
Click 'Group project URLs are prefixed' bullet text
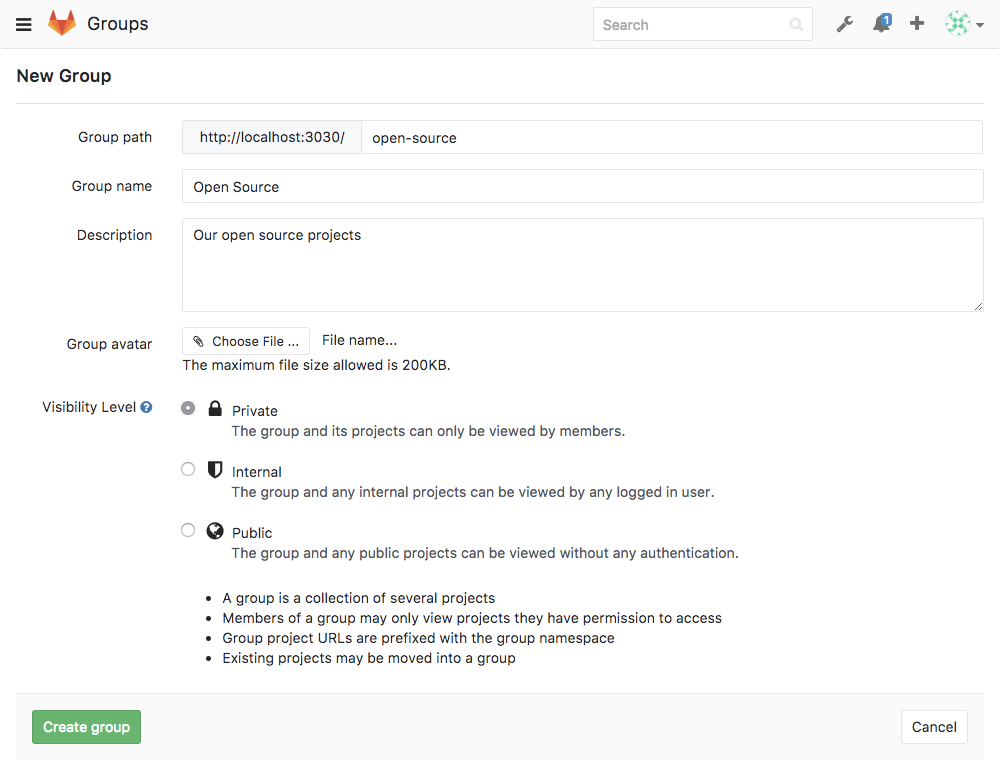pos(418,638)
